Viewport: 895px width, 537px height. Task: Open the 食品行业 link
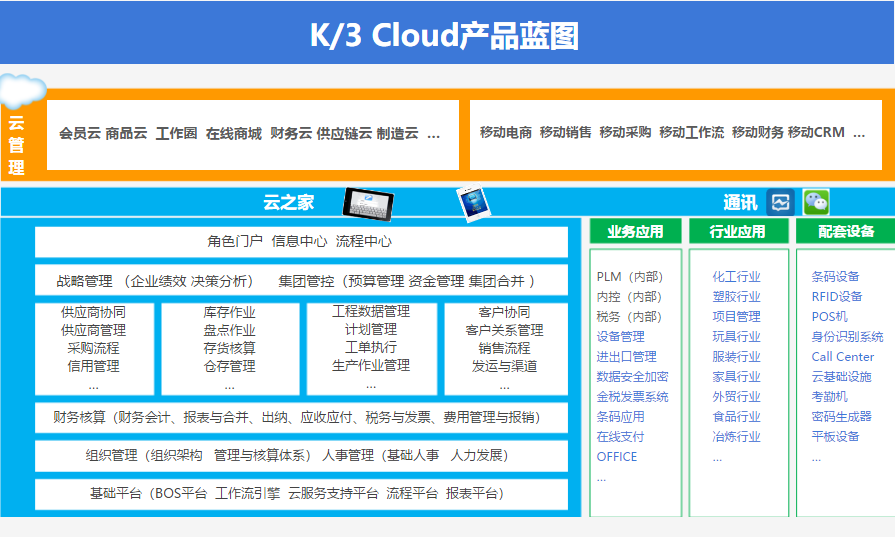click(x=736, y=417)
